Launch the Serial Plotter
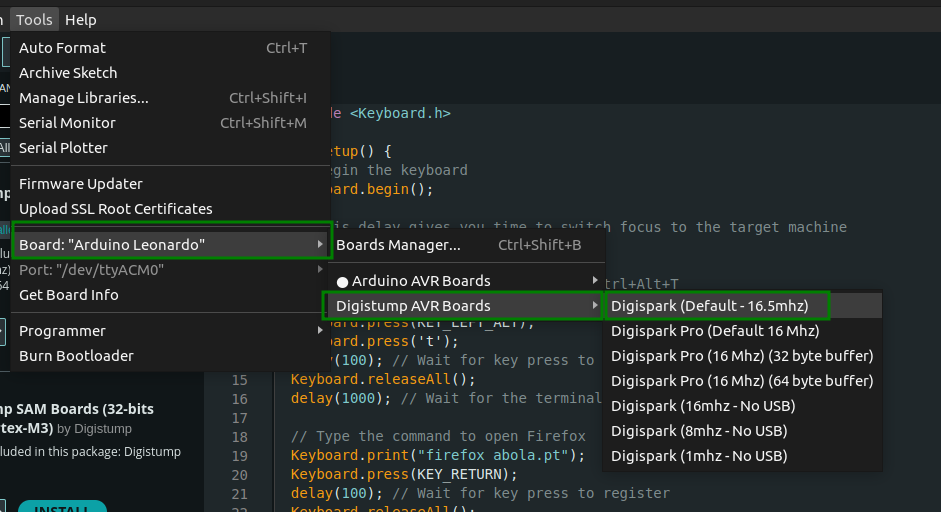This screenshot has height=512, width=941. 63,148
